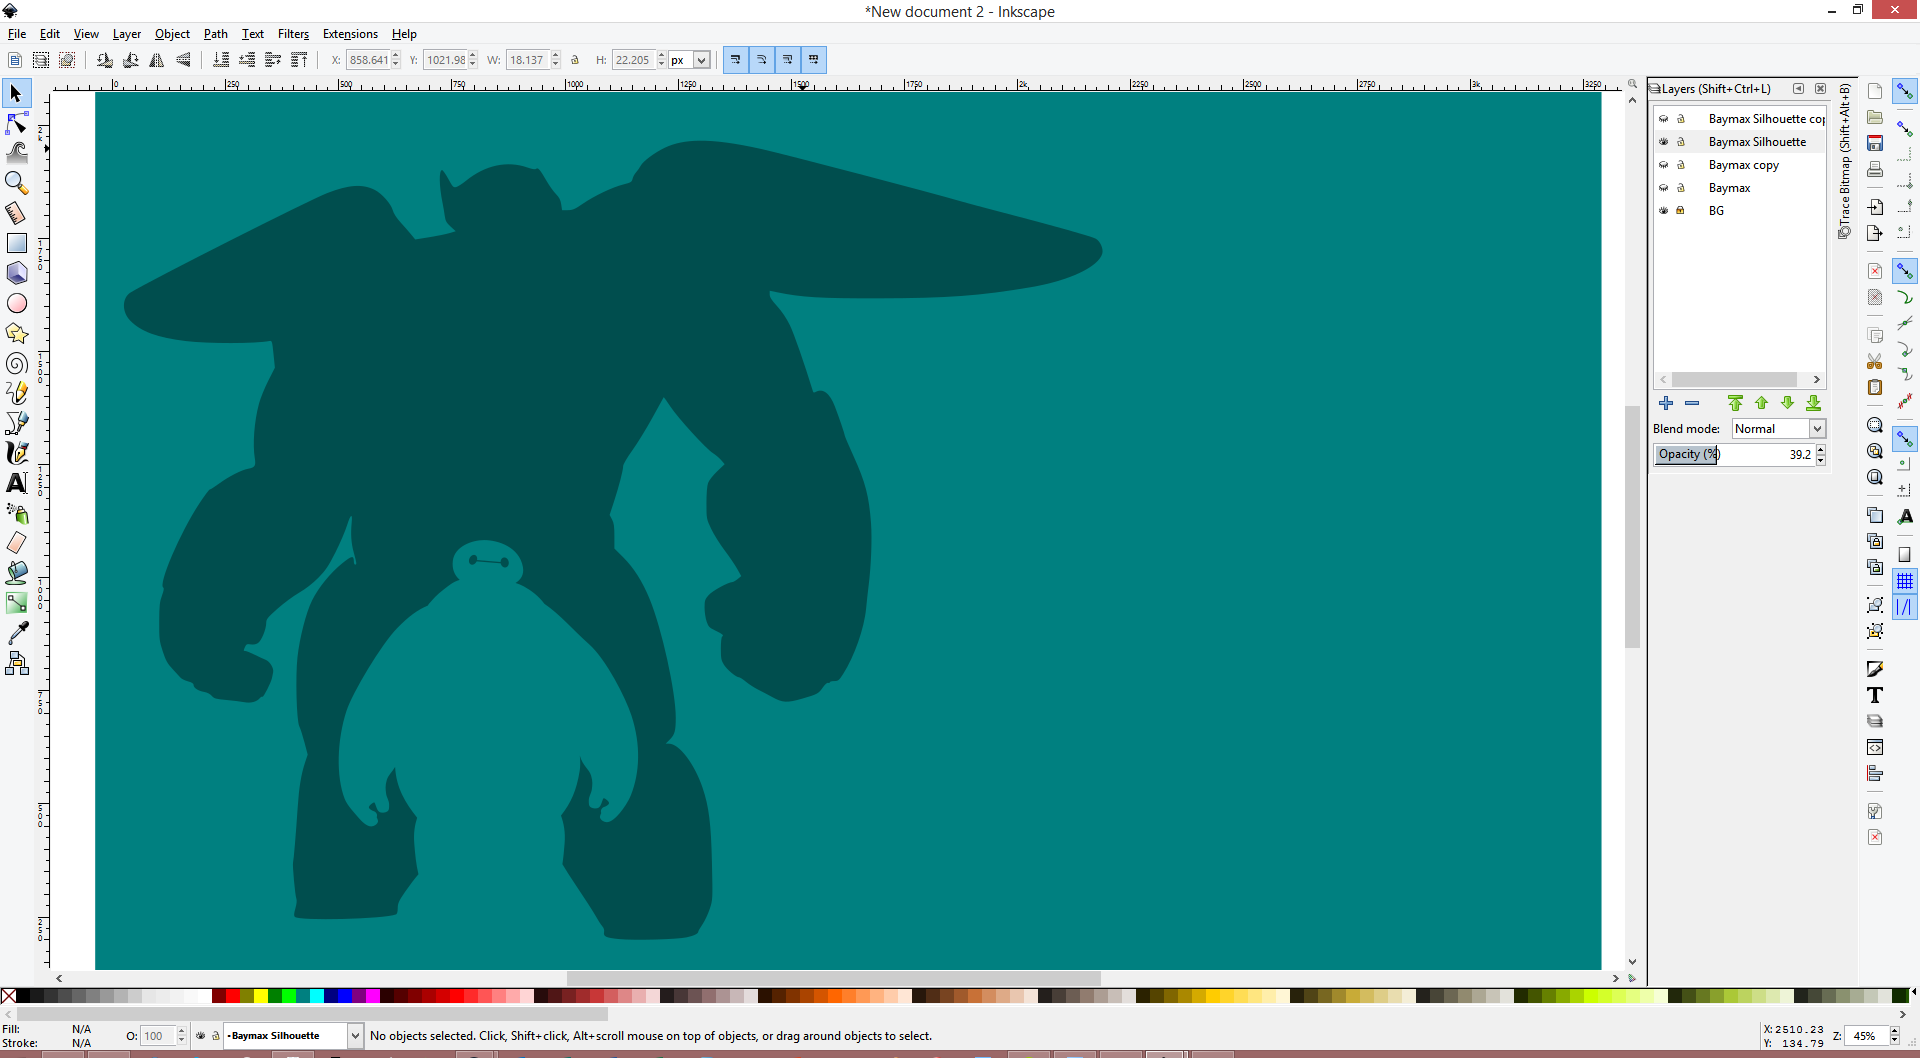Select the Dropper color picker tool
This screenshot has height=1058, width=1920.
(x=17, y=633)
